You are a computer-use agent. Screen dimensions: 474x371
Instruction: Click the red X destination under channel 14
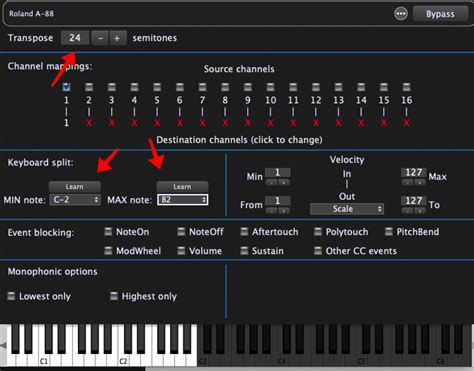(x=361, y=123)
